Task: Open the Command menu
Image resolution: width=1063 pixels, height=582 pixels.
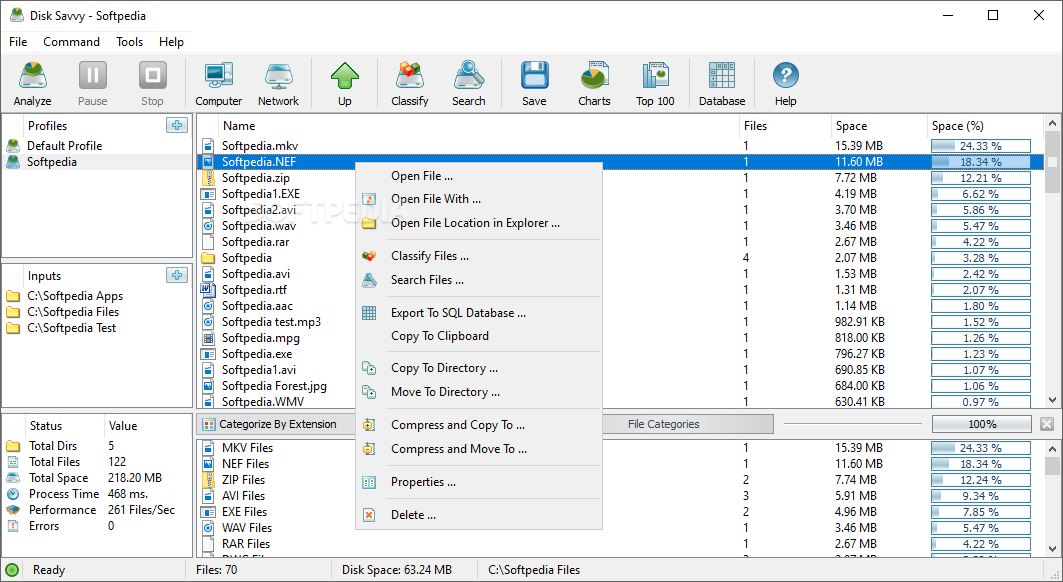Action: (x=71, y=41)
